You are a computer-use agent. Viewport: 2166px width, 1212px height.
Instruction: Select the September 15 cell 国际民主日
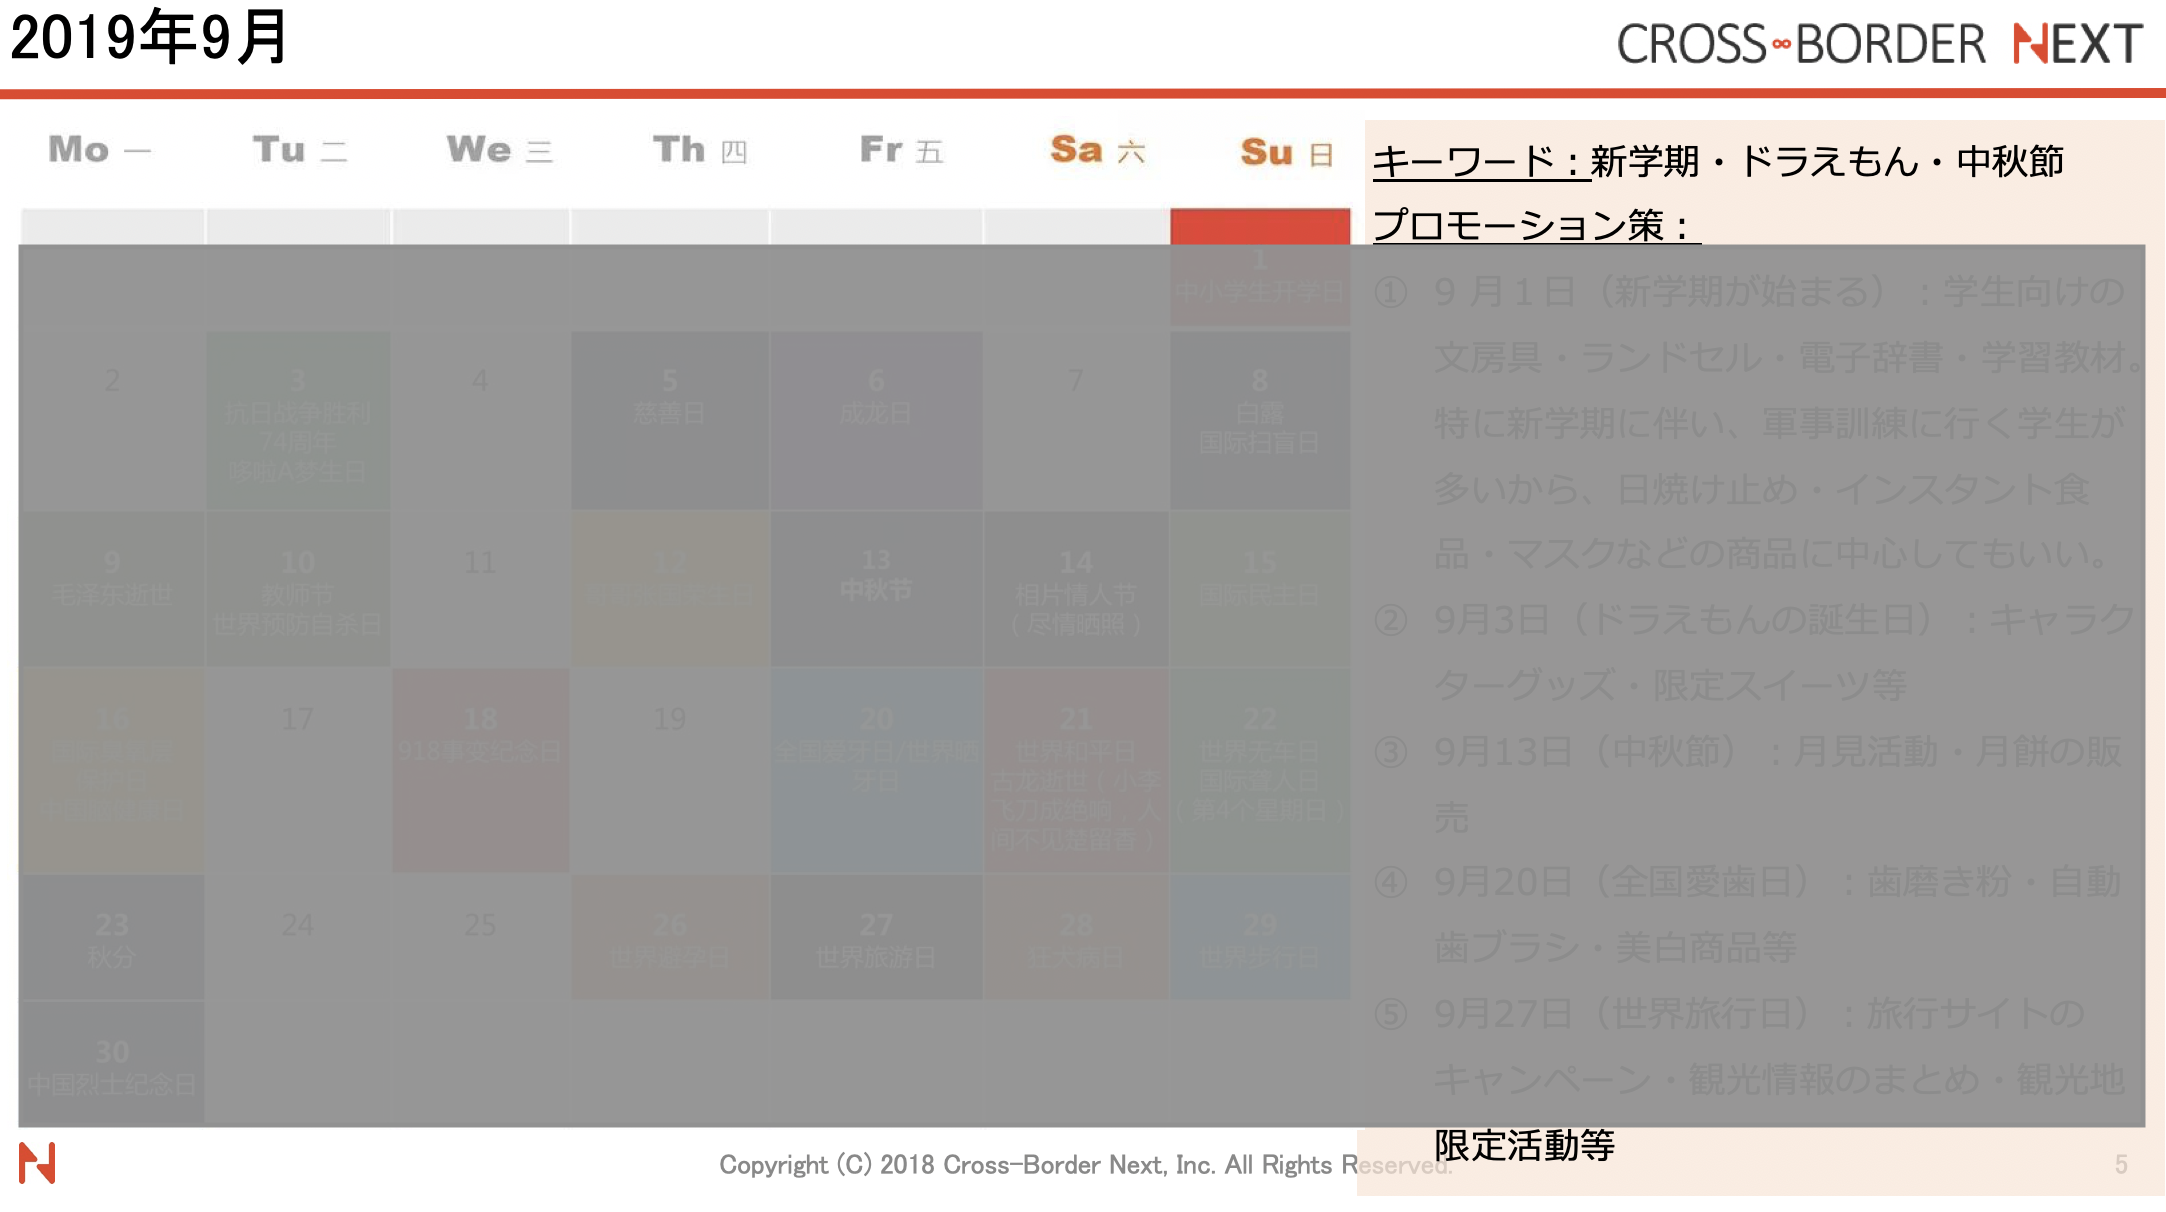[1260, 589]
